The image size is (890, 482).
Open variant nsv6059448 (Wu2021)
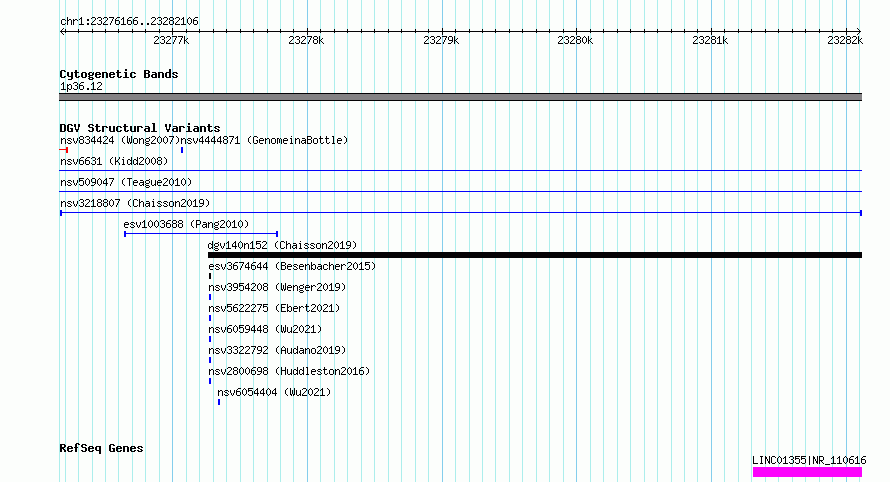[265, 329]
